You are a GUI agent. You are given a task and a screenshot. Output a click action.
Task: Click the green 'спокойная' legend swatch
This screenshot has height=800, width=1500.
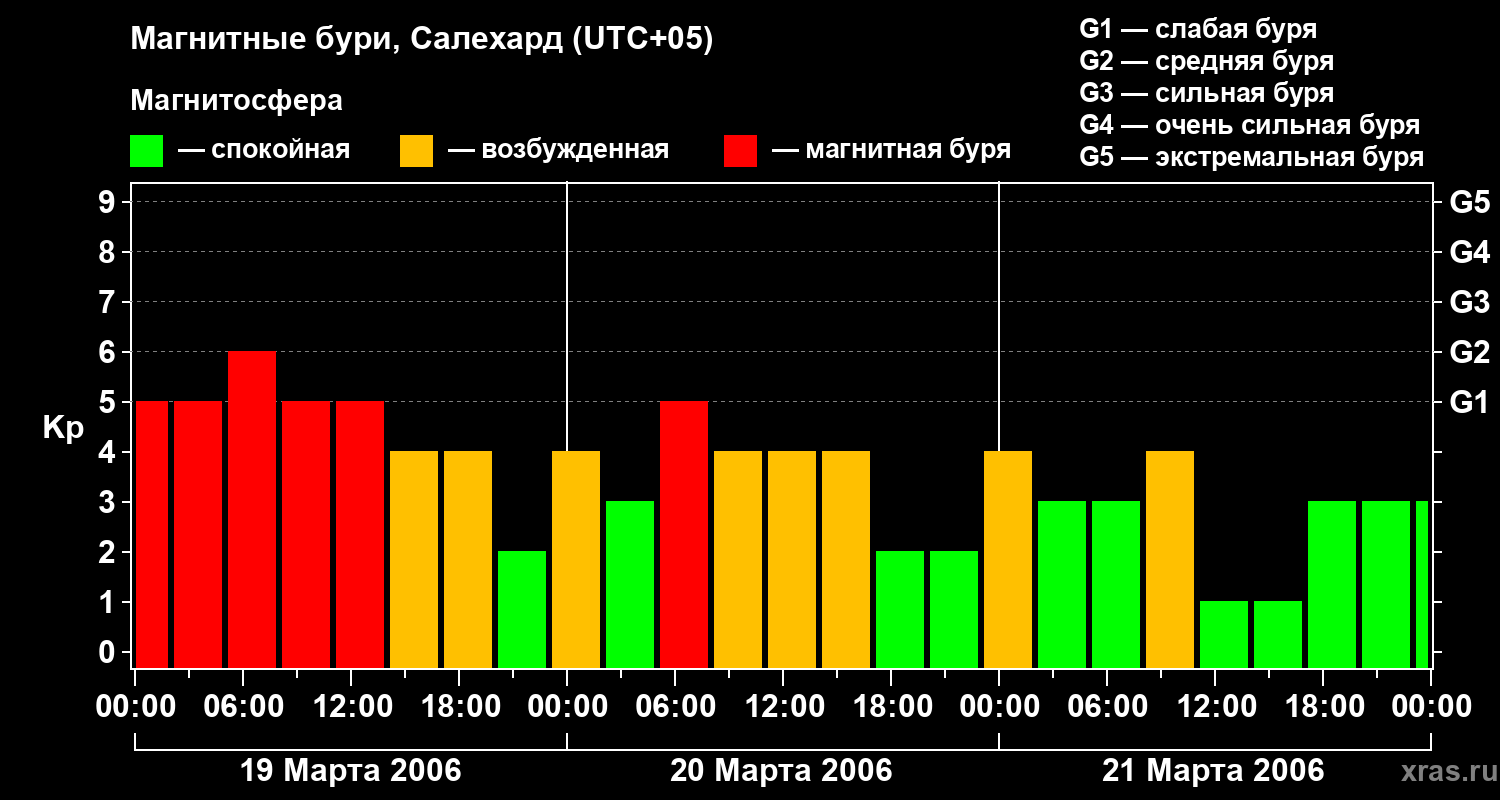[147, 151]
